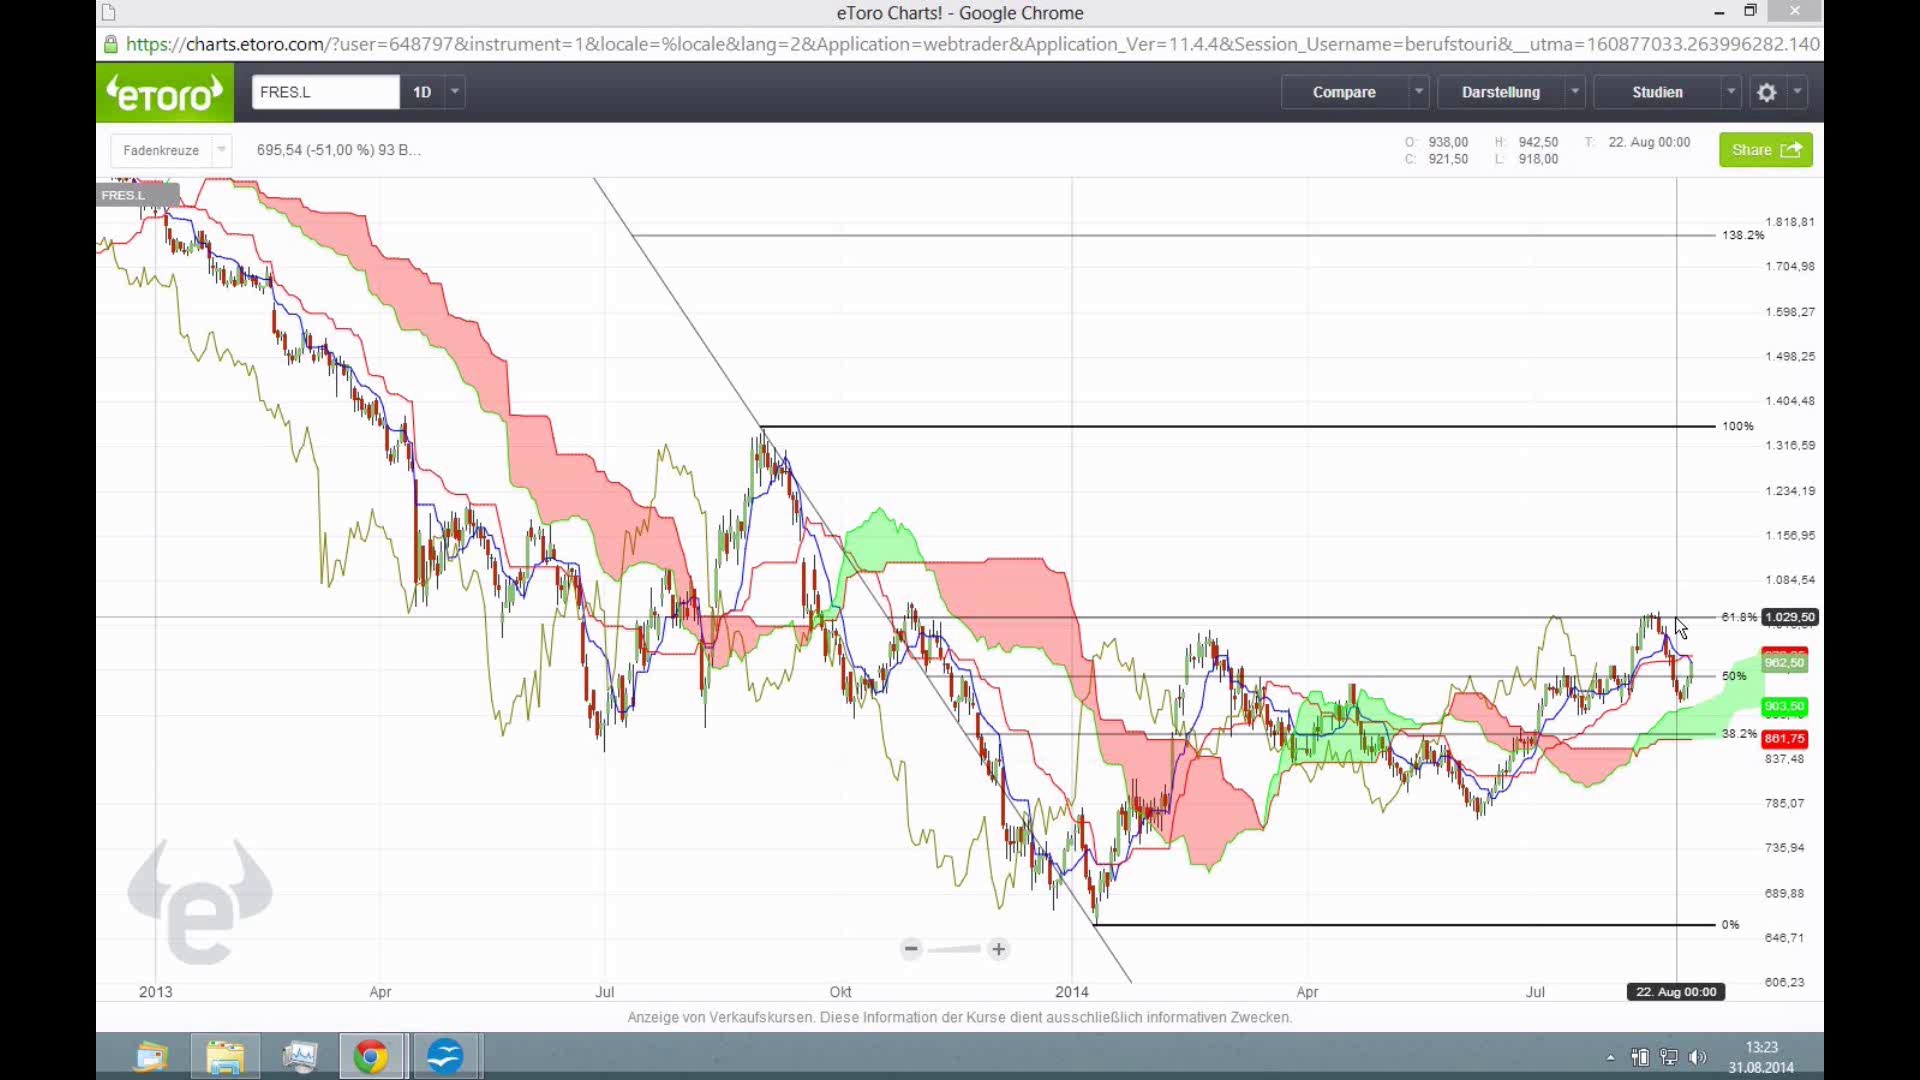Viewport: 1920px width, 1080px height.
Task: Click the chart zoom slider track
Action: point(954,949)
